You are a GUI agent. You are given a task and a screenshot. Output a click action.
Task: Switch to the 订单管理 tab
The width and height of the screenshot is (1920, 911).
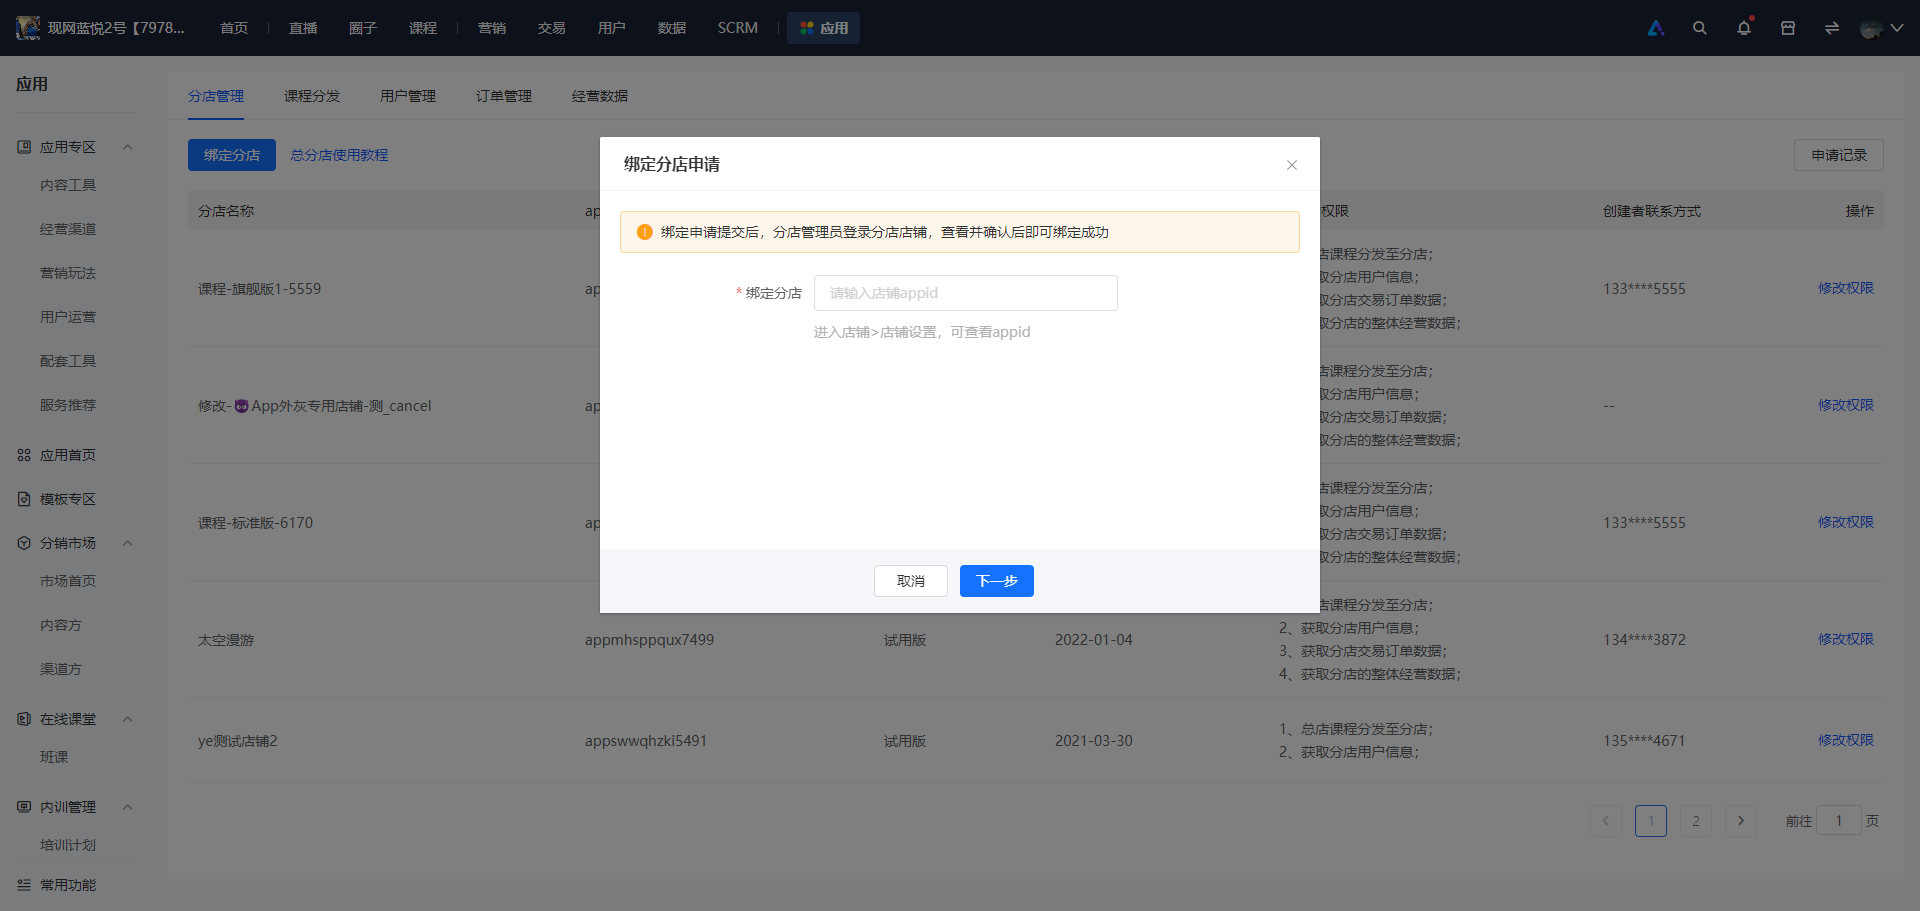pos(504,96)
